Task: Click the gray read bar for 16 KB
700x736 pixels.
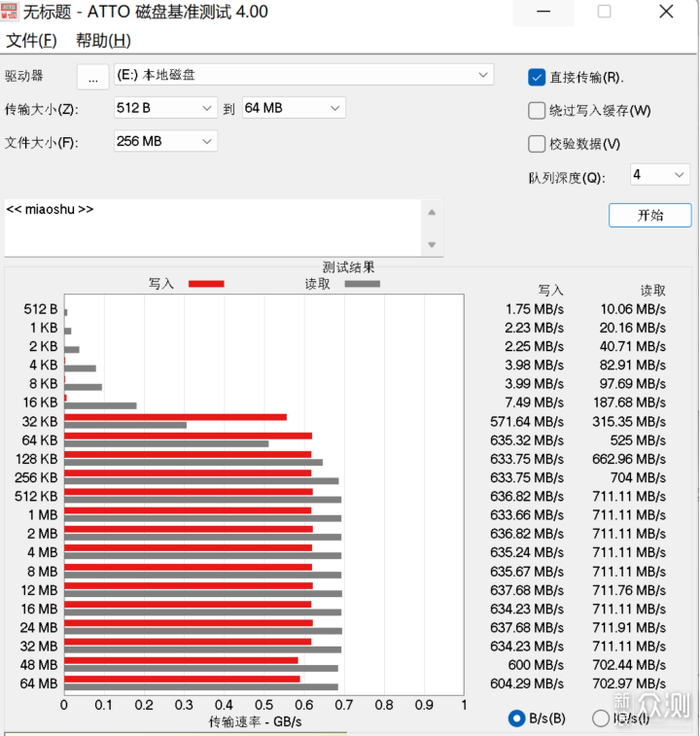Action: (x=100, y=406)
